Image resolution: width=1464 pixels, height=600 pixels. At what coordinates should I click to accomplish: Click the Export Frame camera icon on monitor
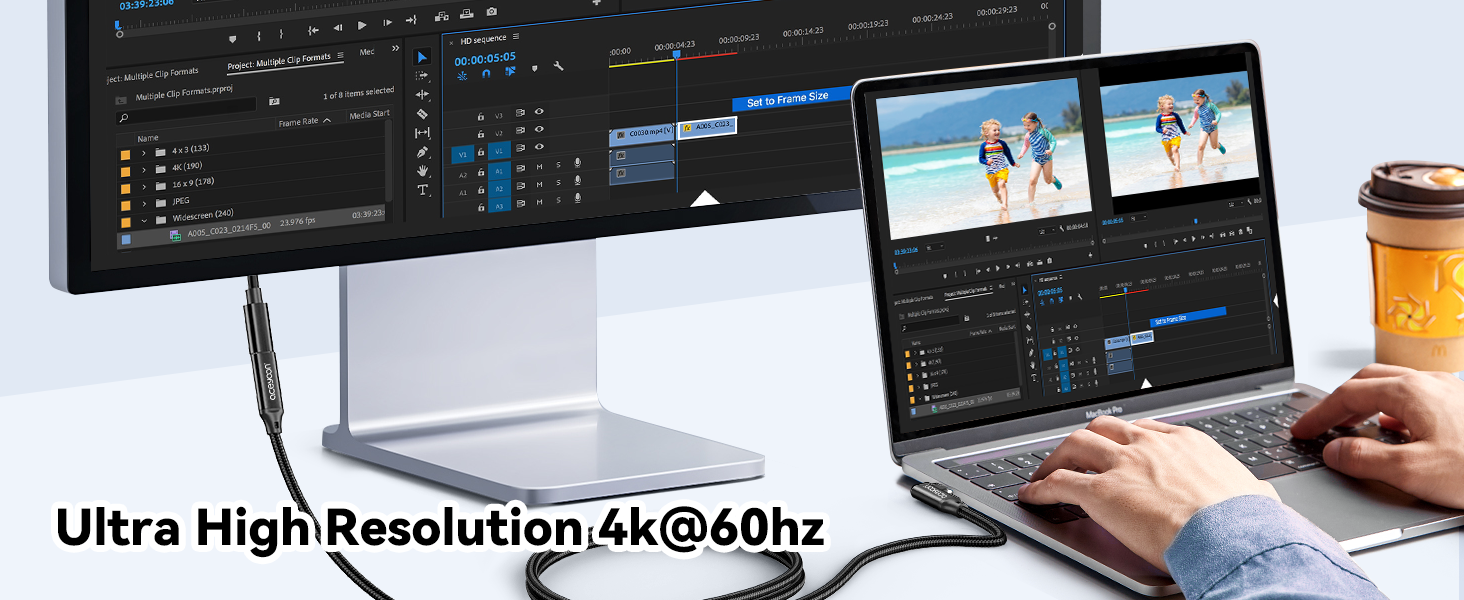click(x=491, y=12)
